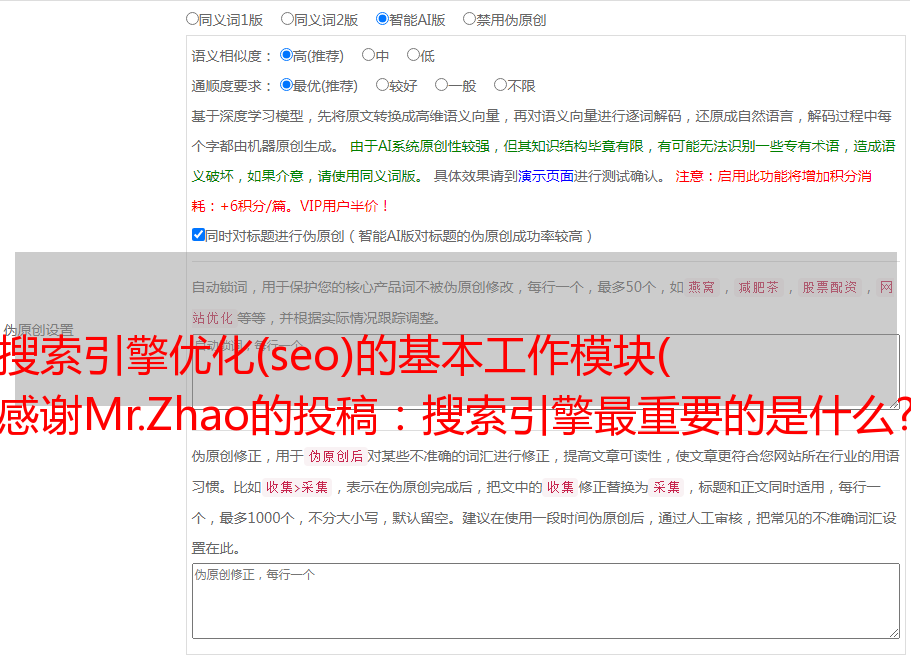
Task: Click the 收集>采集 example code
Action: (297, 487)
